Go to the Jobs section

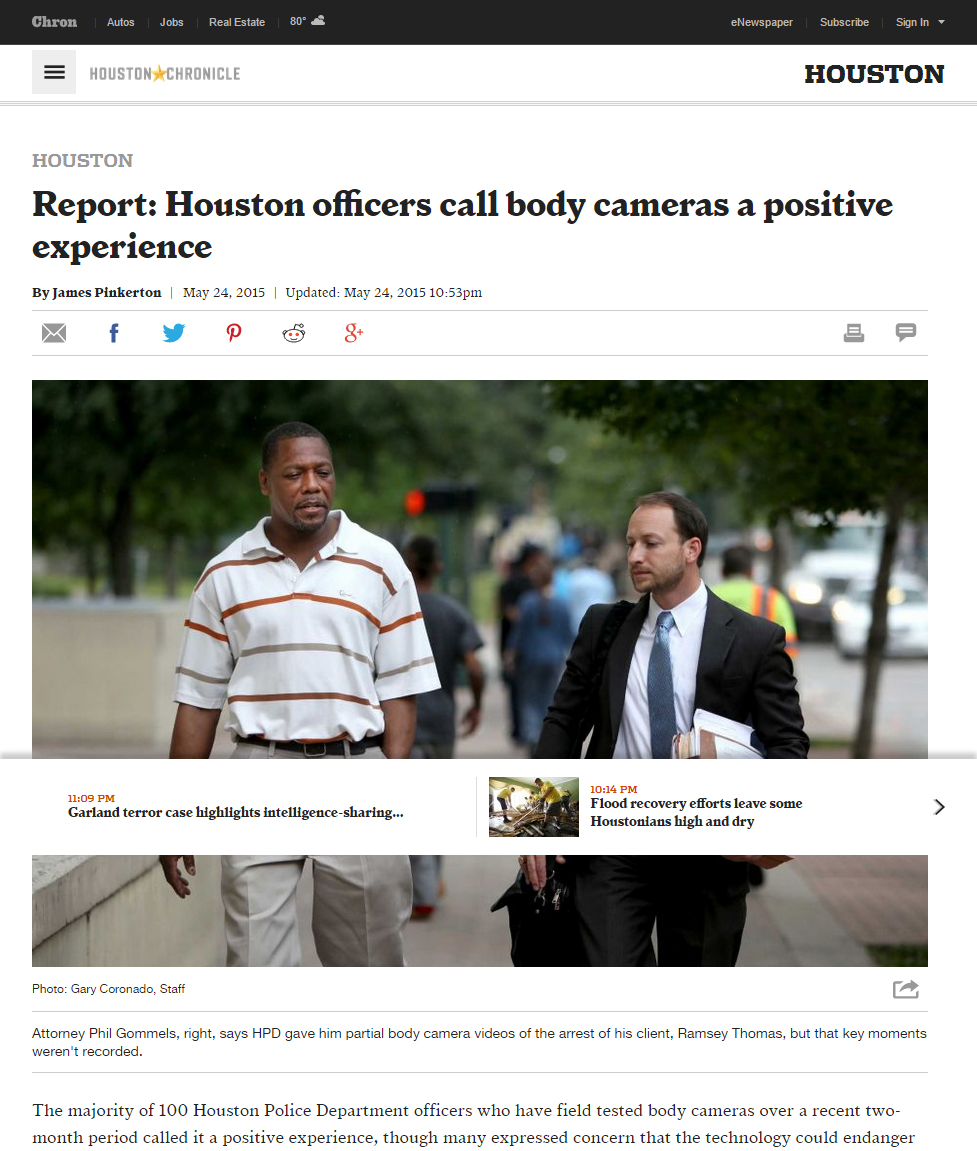172,22
